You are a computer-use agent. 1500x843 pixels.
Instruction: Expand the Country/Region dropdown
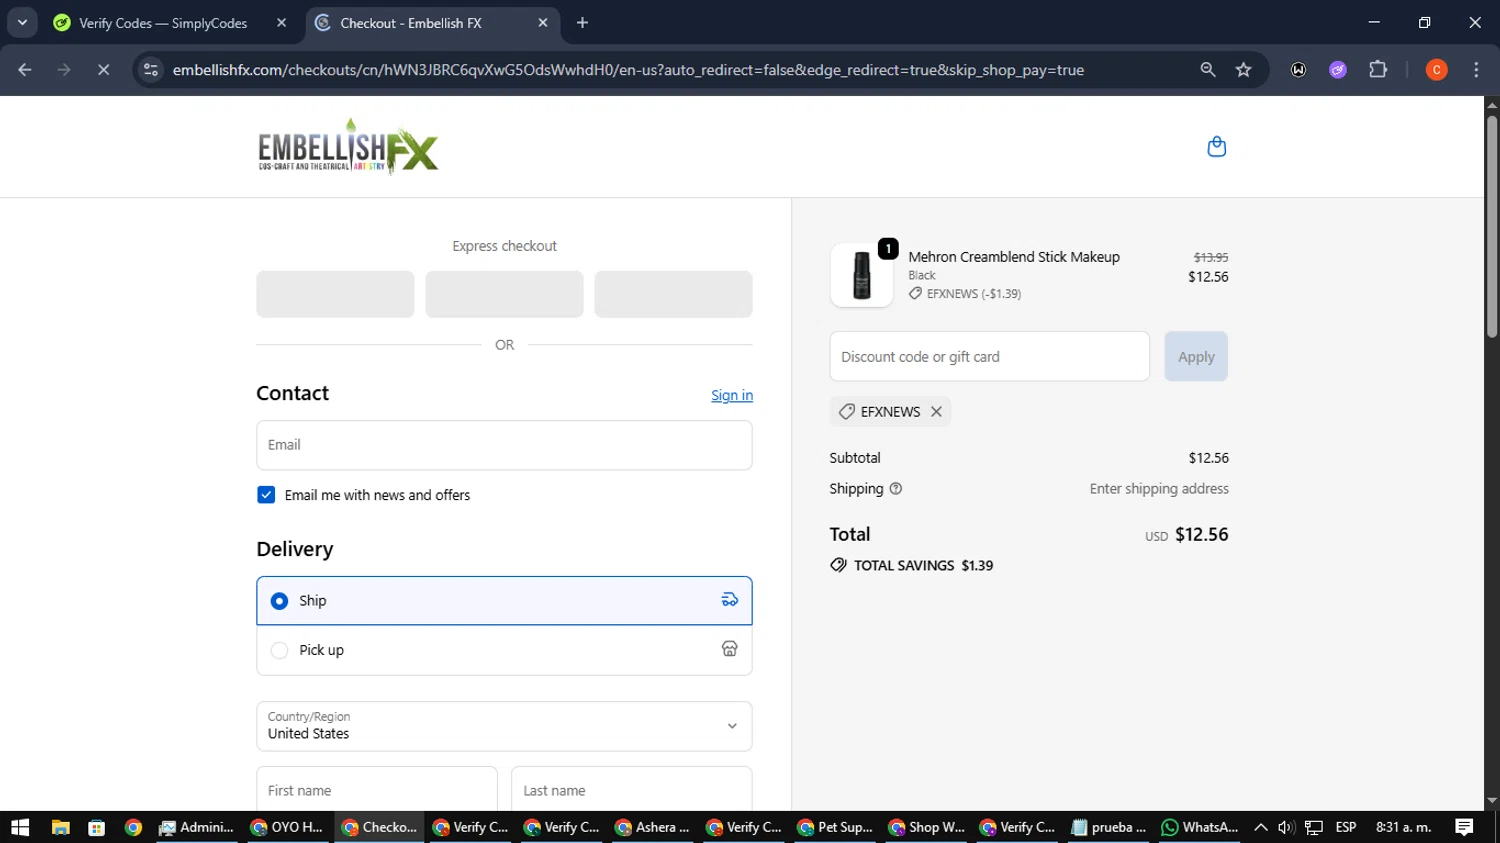point(504,726)
